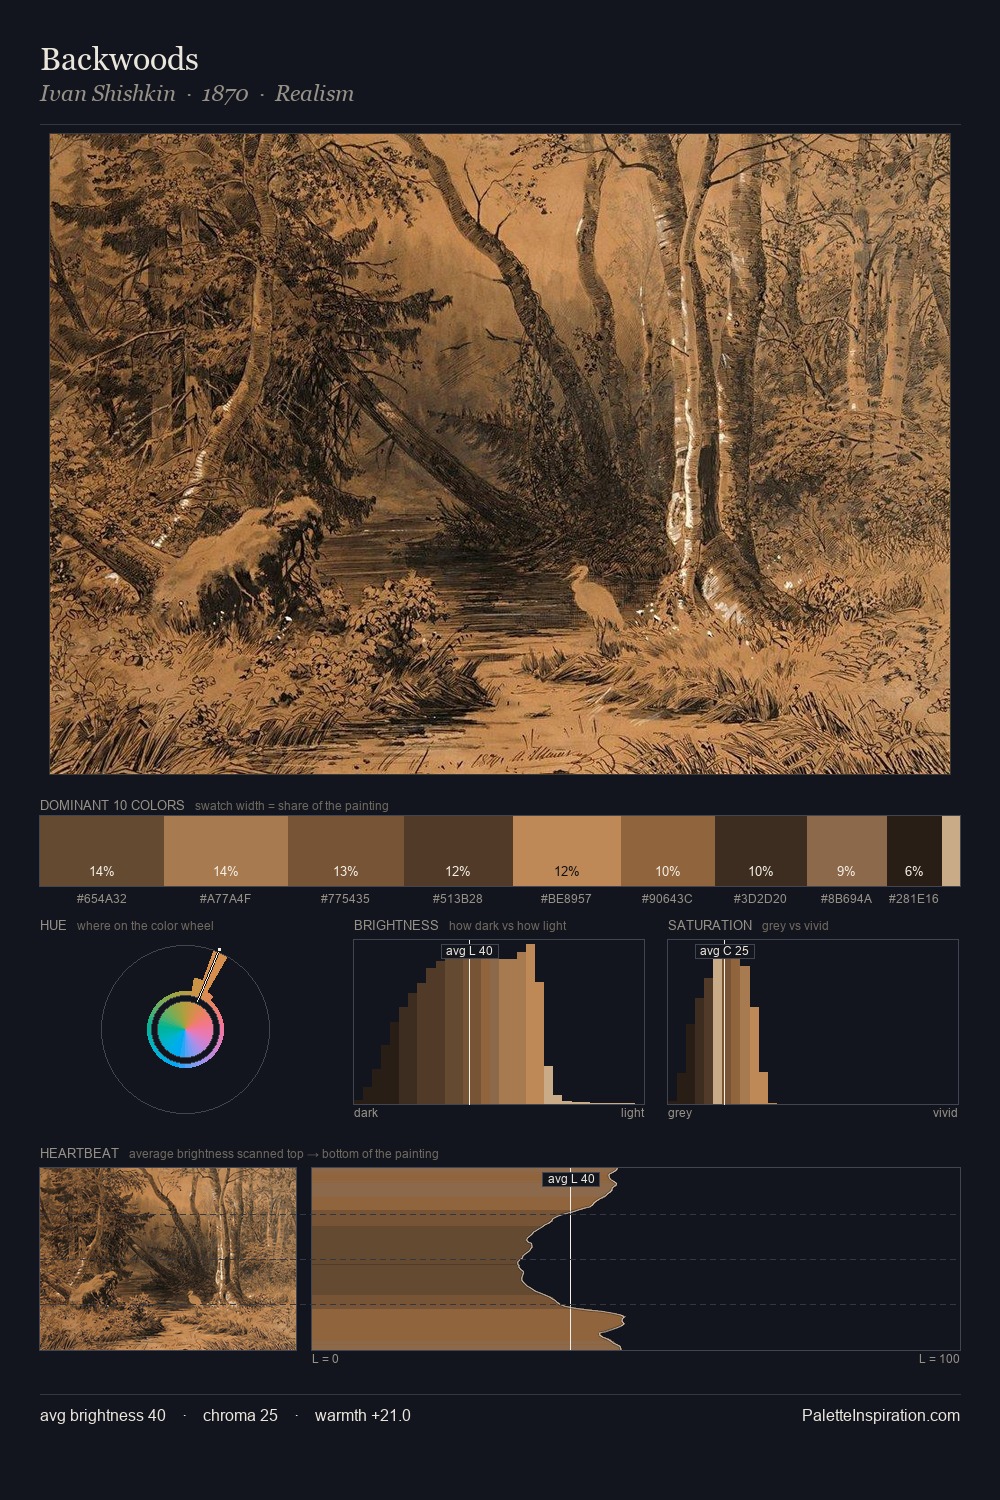The height and width of the screenshot is (1500, 1000).
Task: Pick the #654A32 color swatch
Action: coord(101,851)
